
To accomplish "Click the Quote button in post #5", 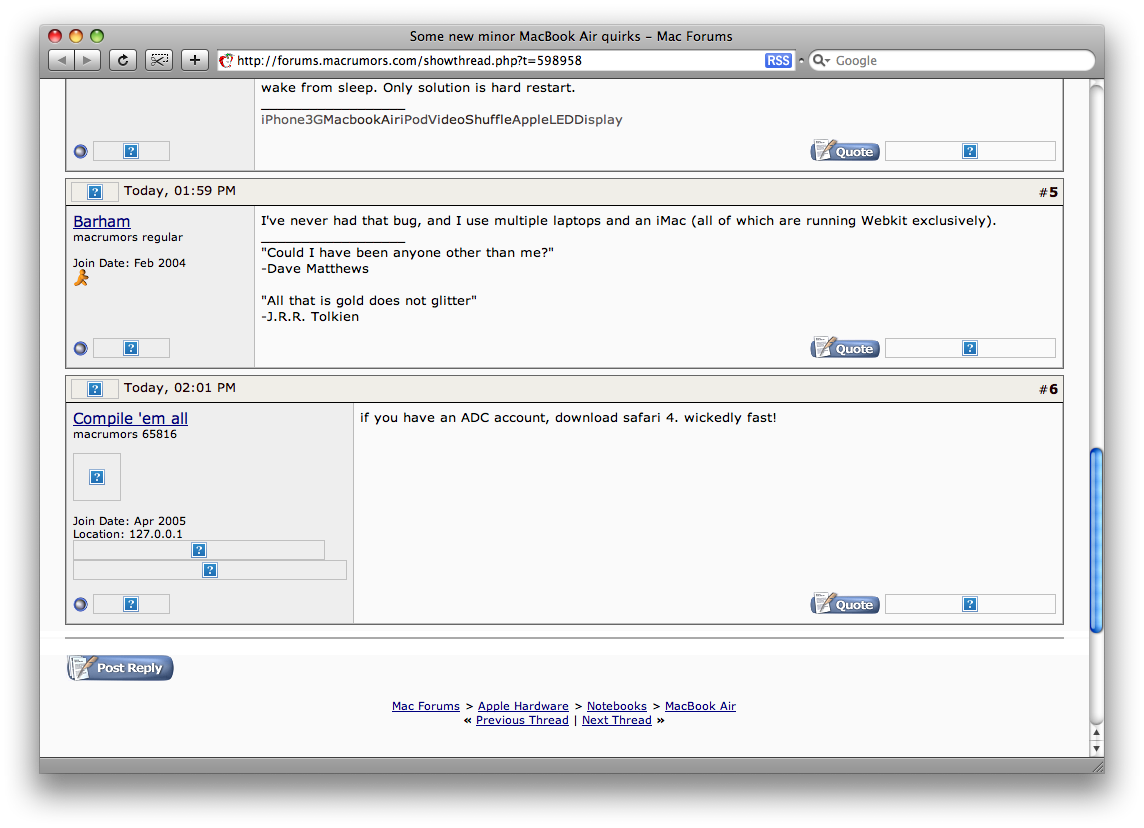I will point(845,348).
